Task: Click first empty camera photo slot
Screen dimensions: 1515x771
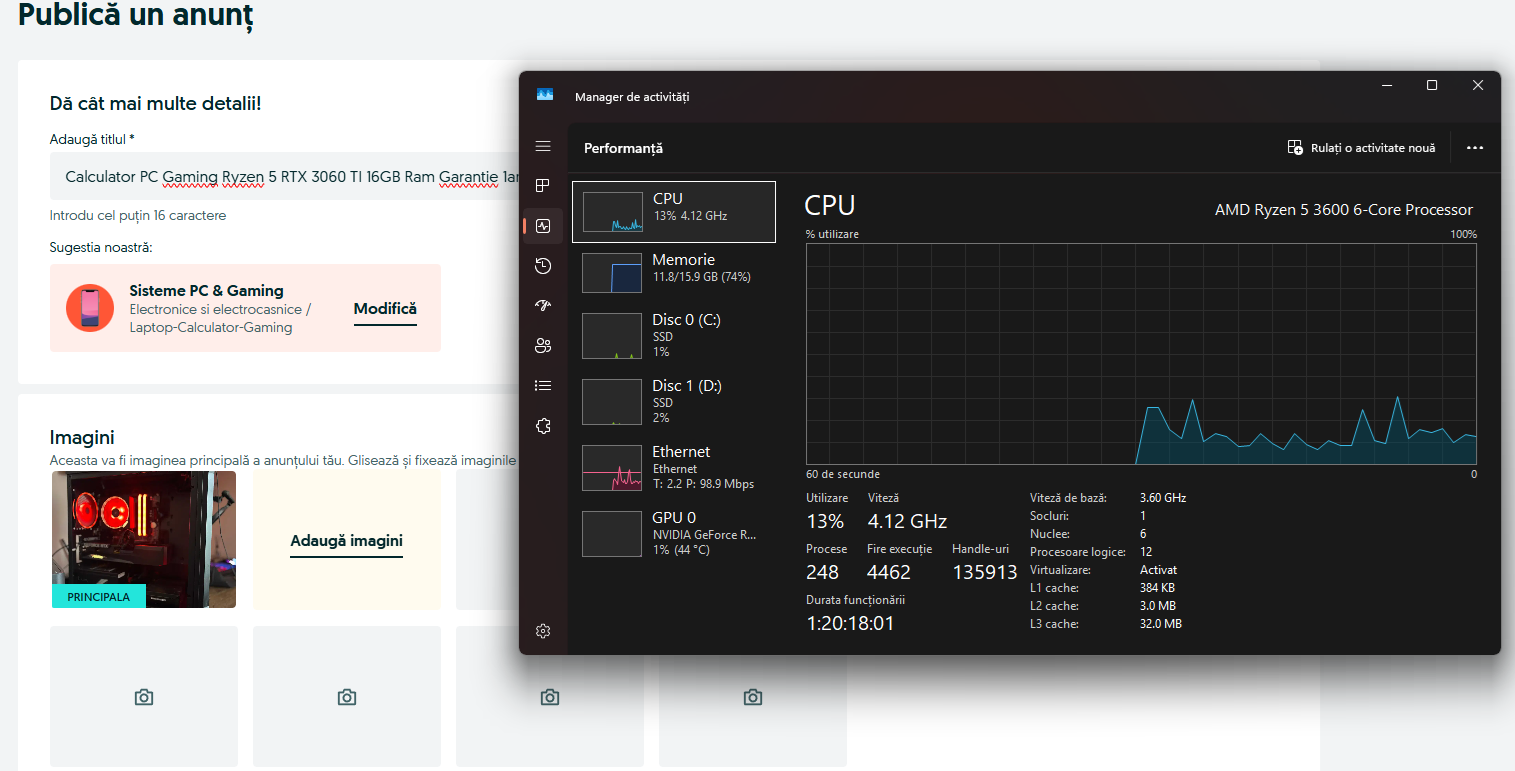Action: coord(144,697)
